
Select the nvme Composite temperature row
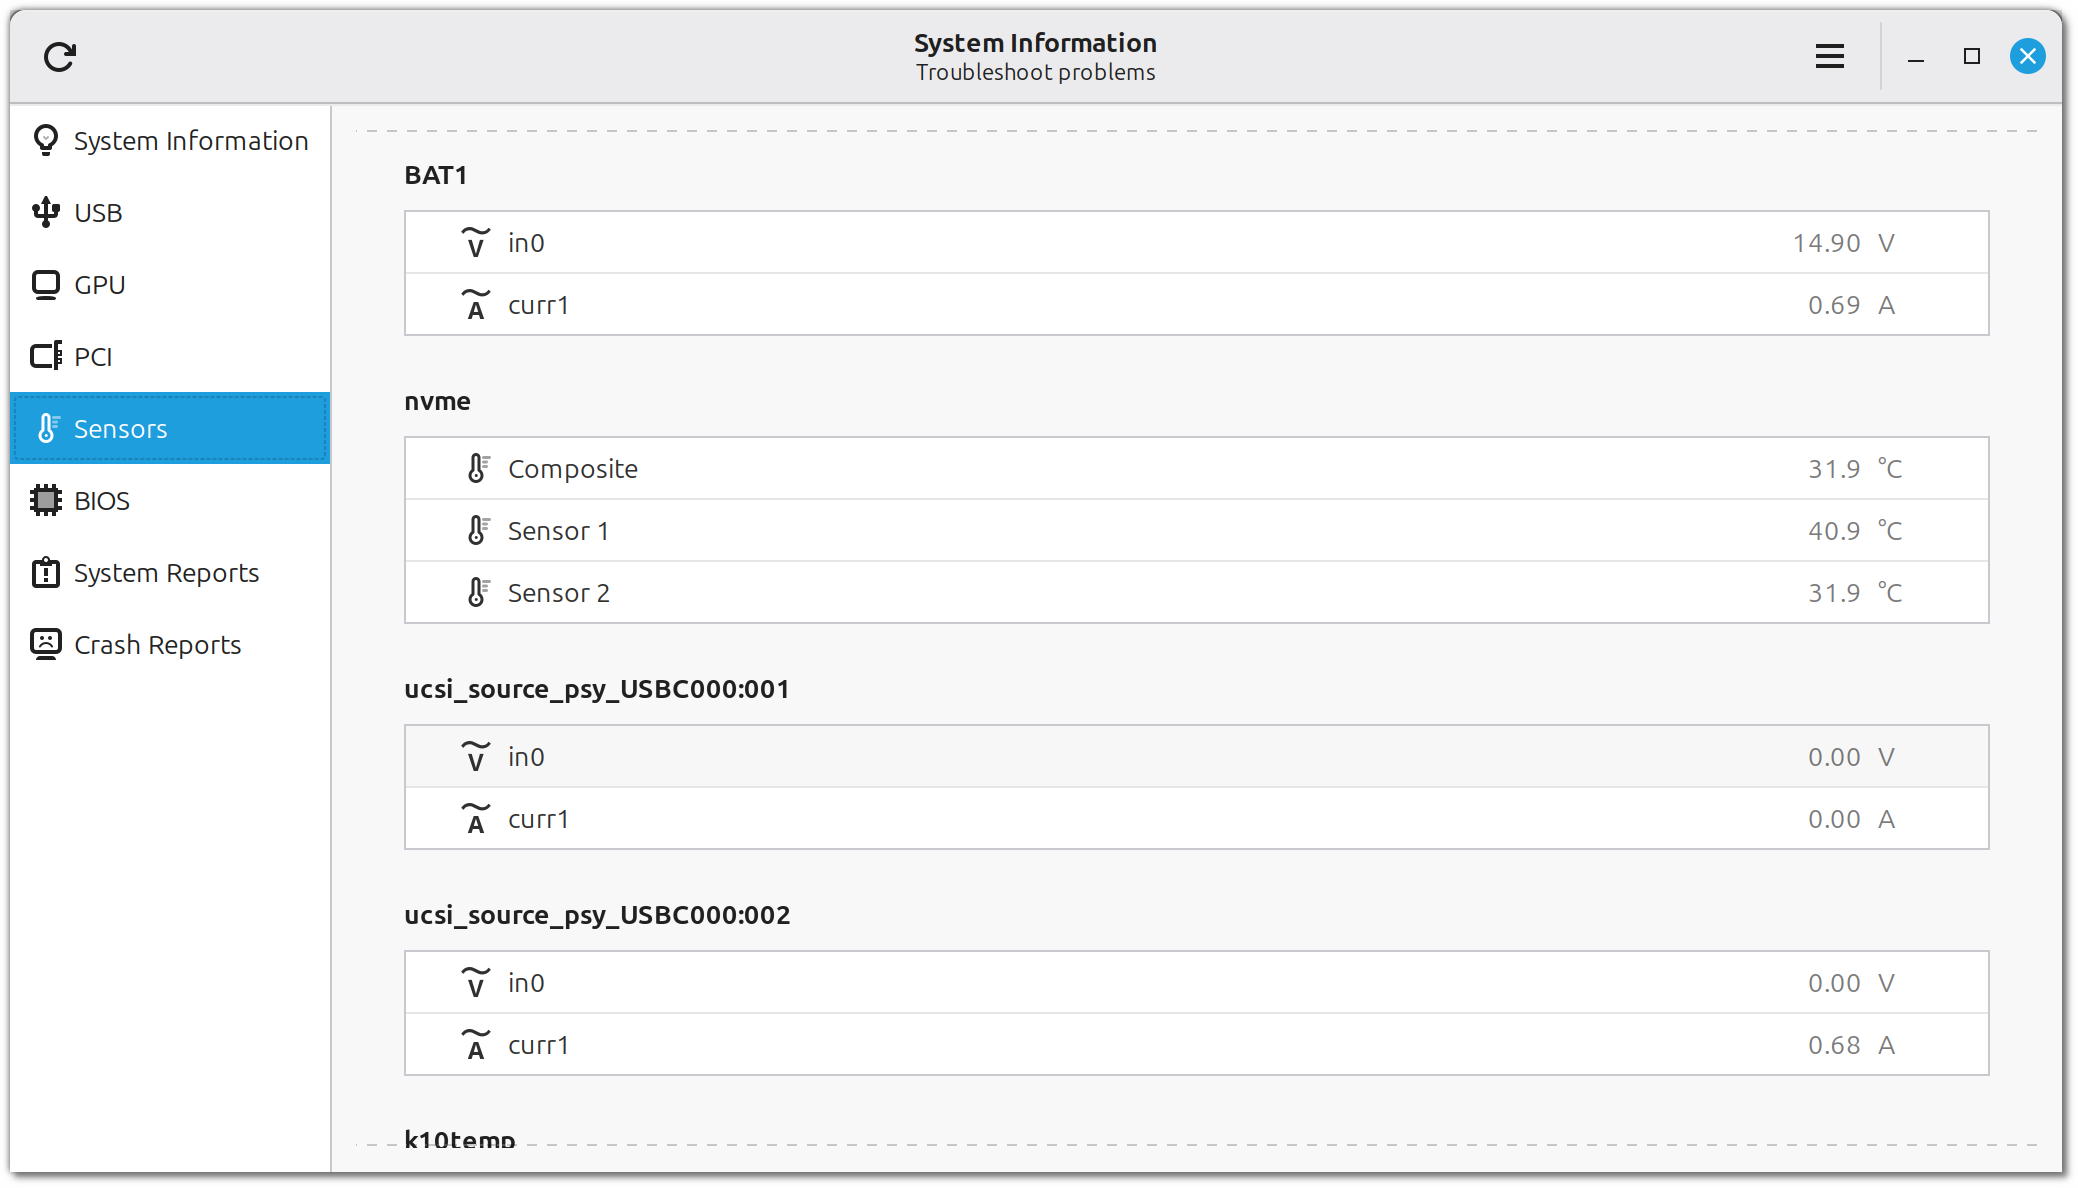[1196, 469]
